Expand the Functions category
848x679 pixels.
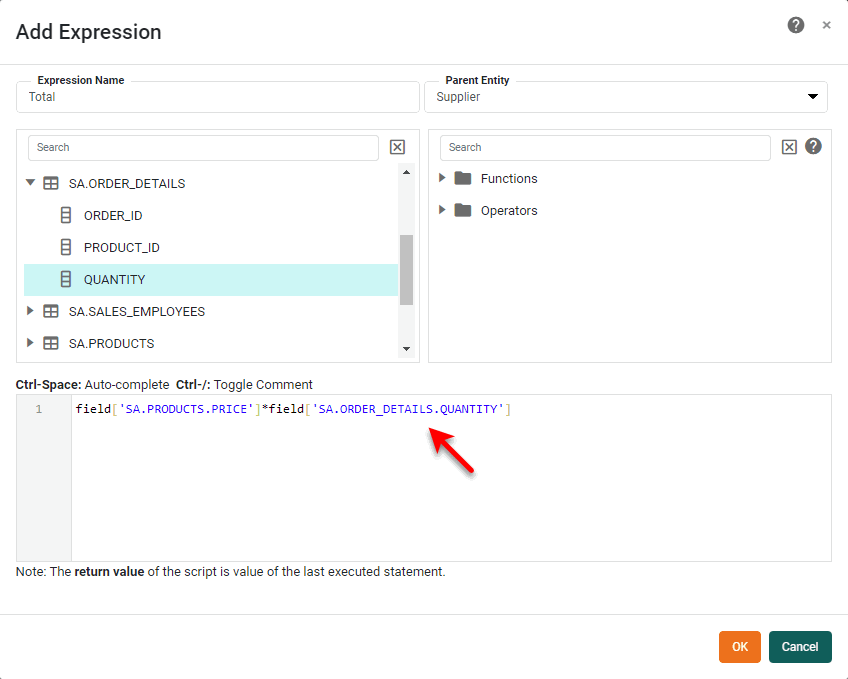tap(442, 178)
